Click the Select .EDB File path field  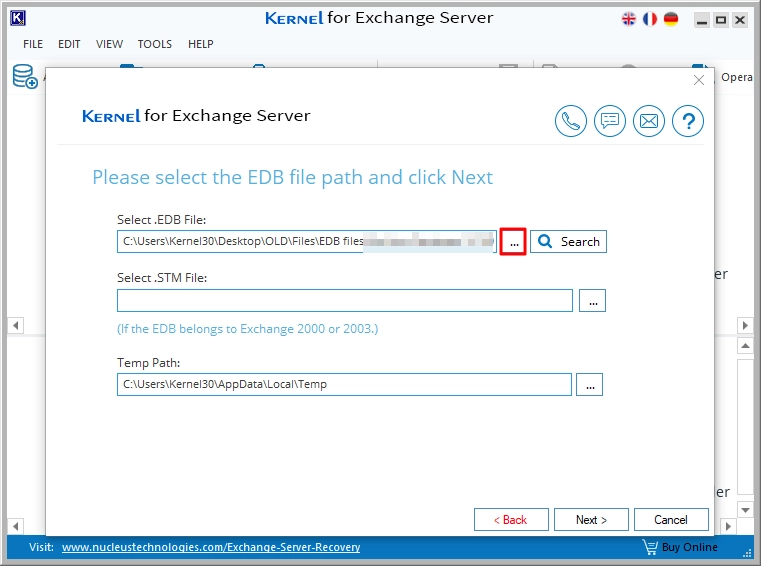pos(307,242)
